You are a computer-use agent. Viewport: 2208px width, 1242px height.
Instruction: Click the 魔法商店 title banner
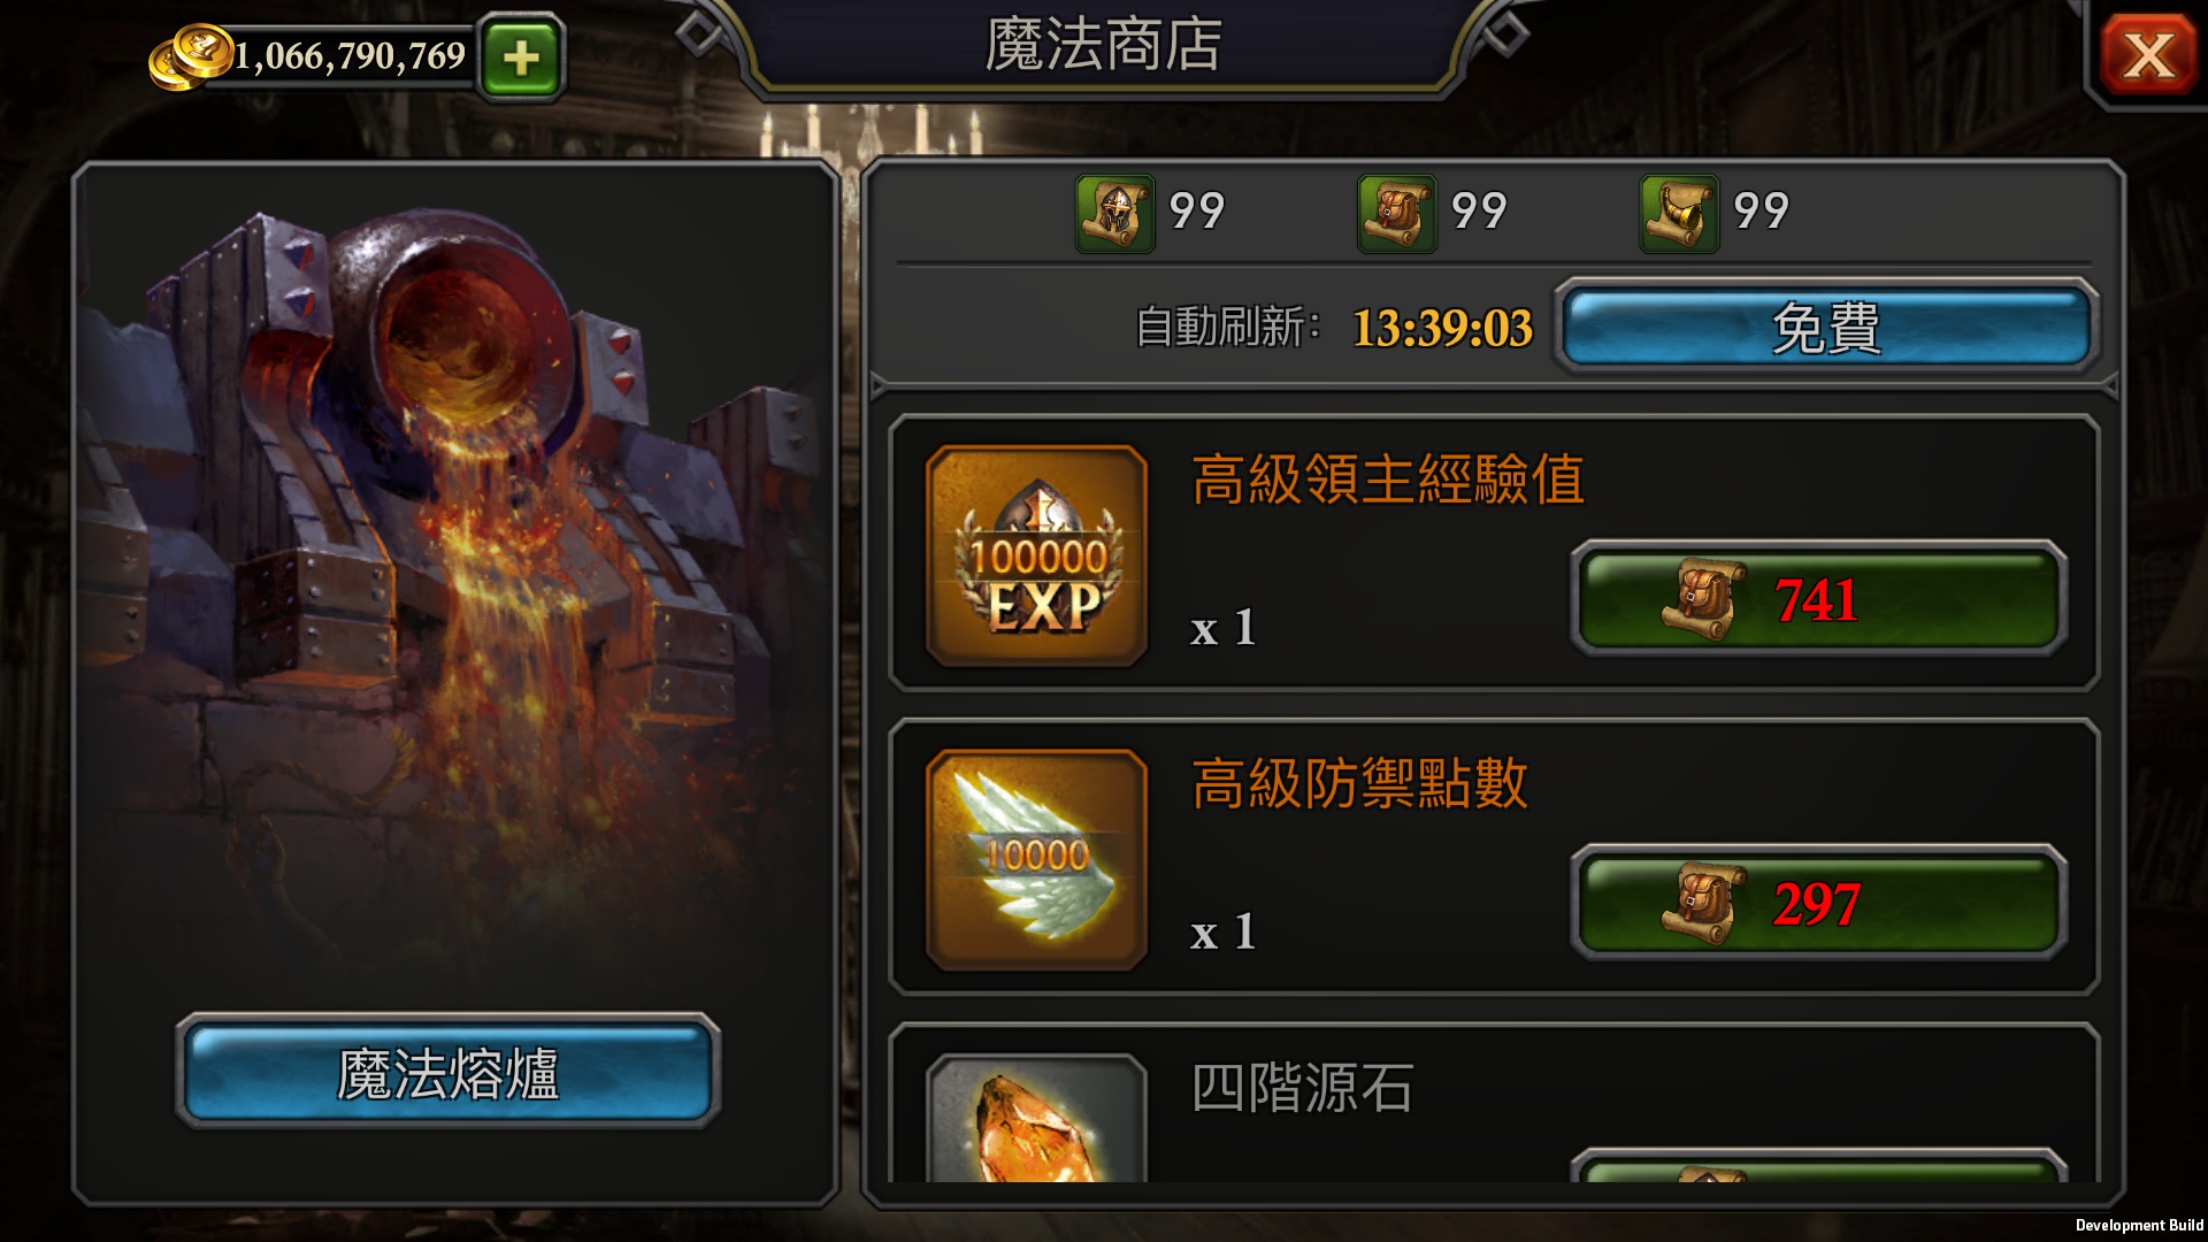[1103, 45]
